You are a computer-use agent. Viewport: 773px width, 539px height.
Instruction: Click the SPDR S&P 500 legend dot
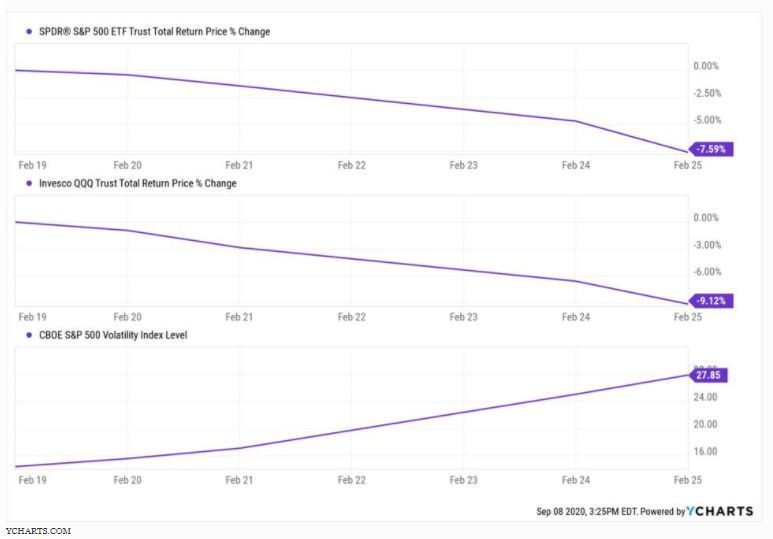tap(29, 32)
